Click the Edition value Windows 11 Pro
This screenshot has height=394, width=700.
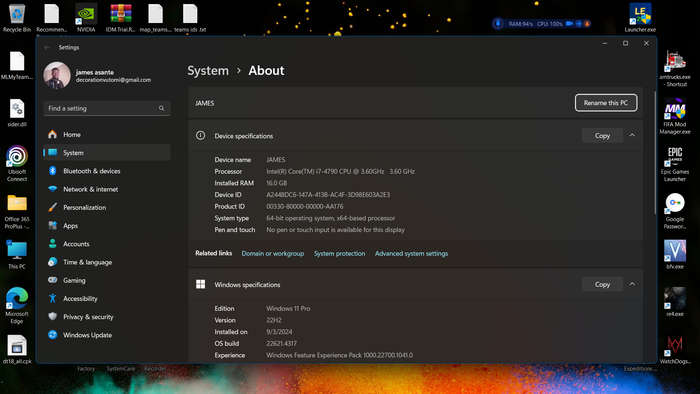click(288, 308)
